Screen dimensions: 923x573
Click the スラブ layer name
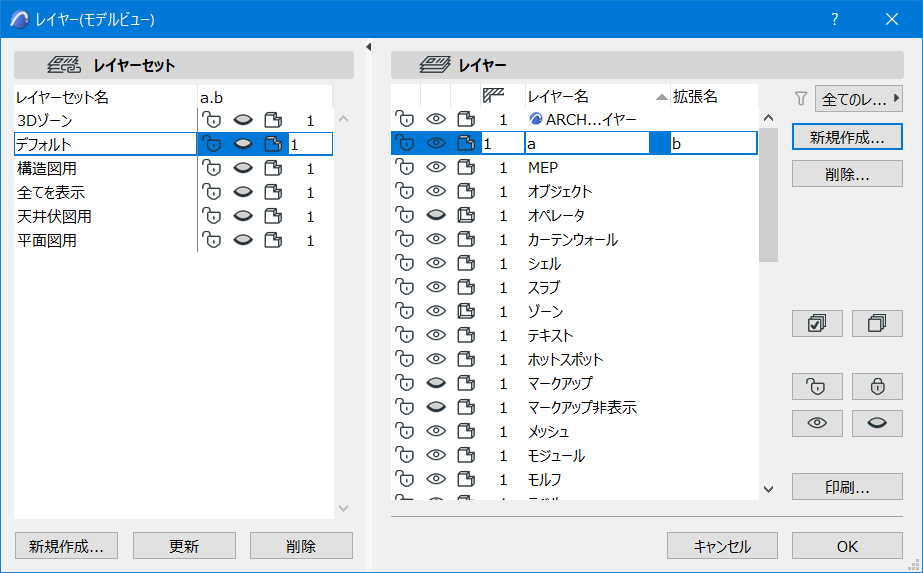coord(544,287)
